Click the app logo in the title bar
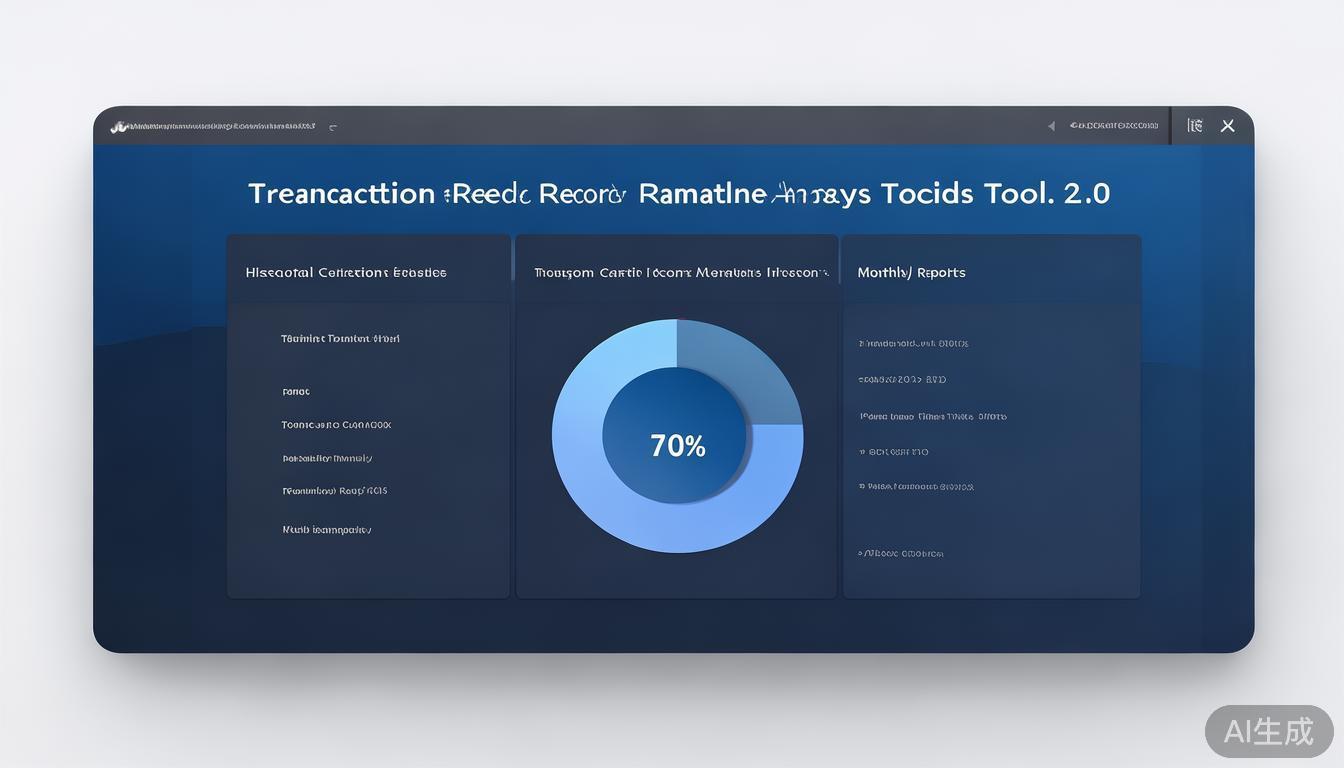Screen dimensions: 1344x768 click(119, 127)
